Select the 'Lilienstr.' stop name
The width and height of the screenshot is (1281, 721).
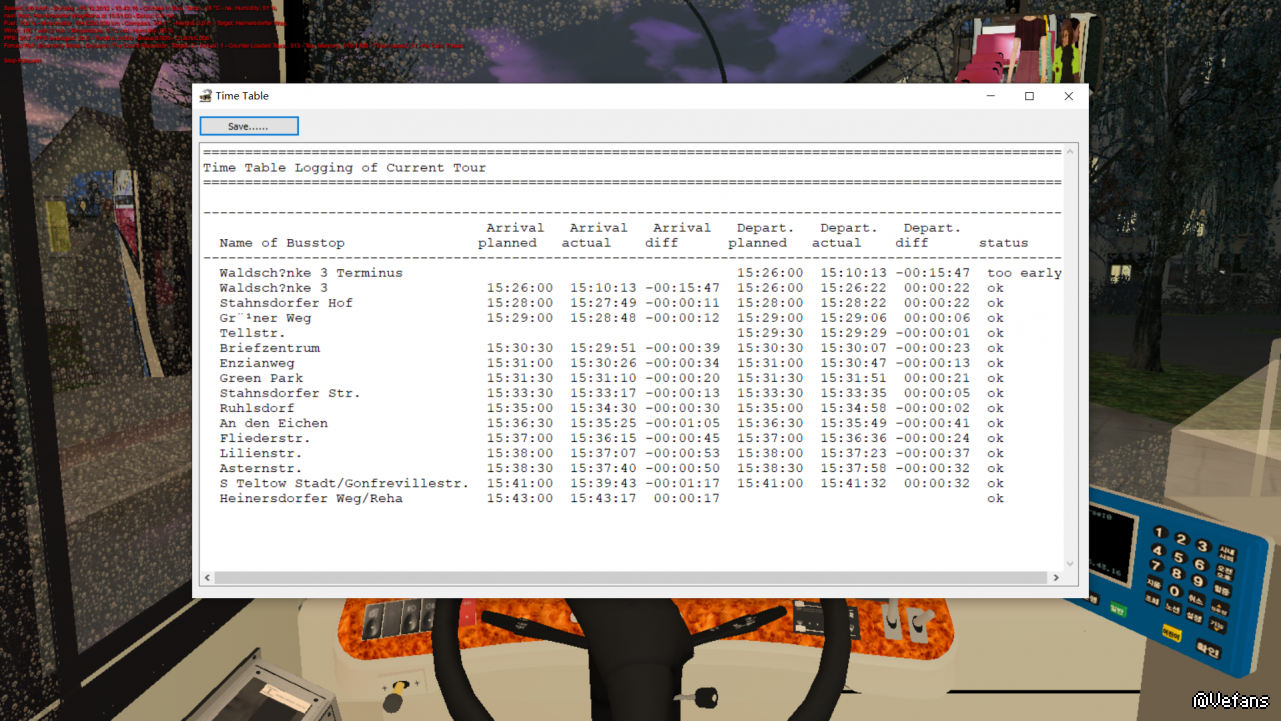[x=261, y=453]
